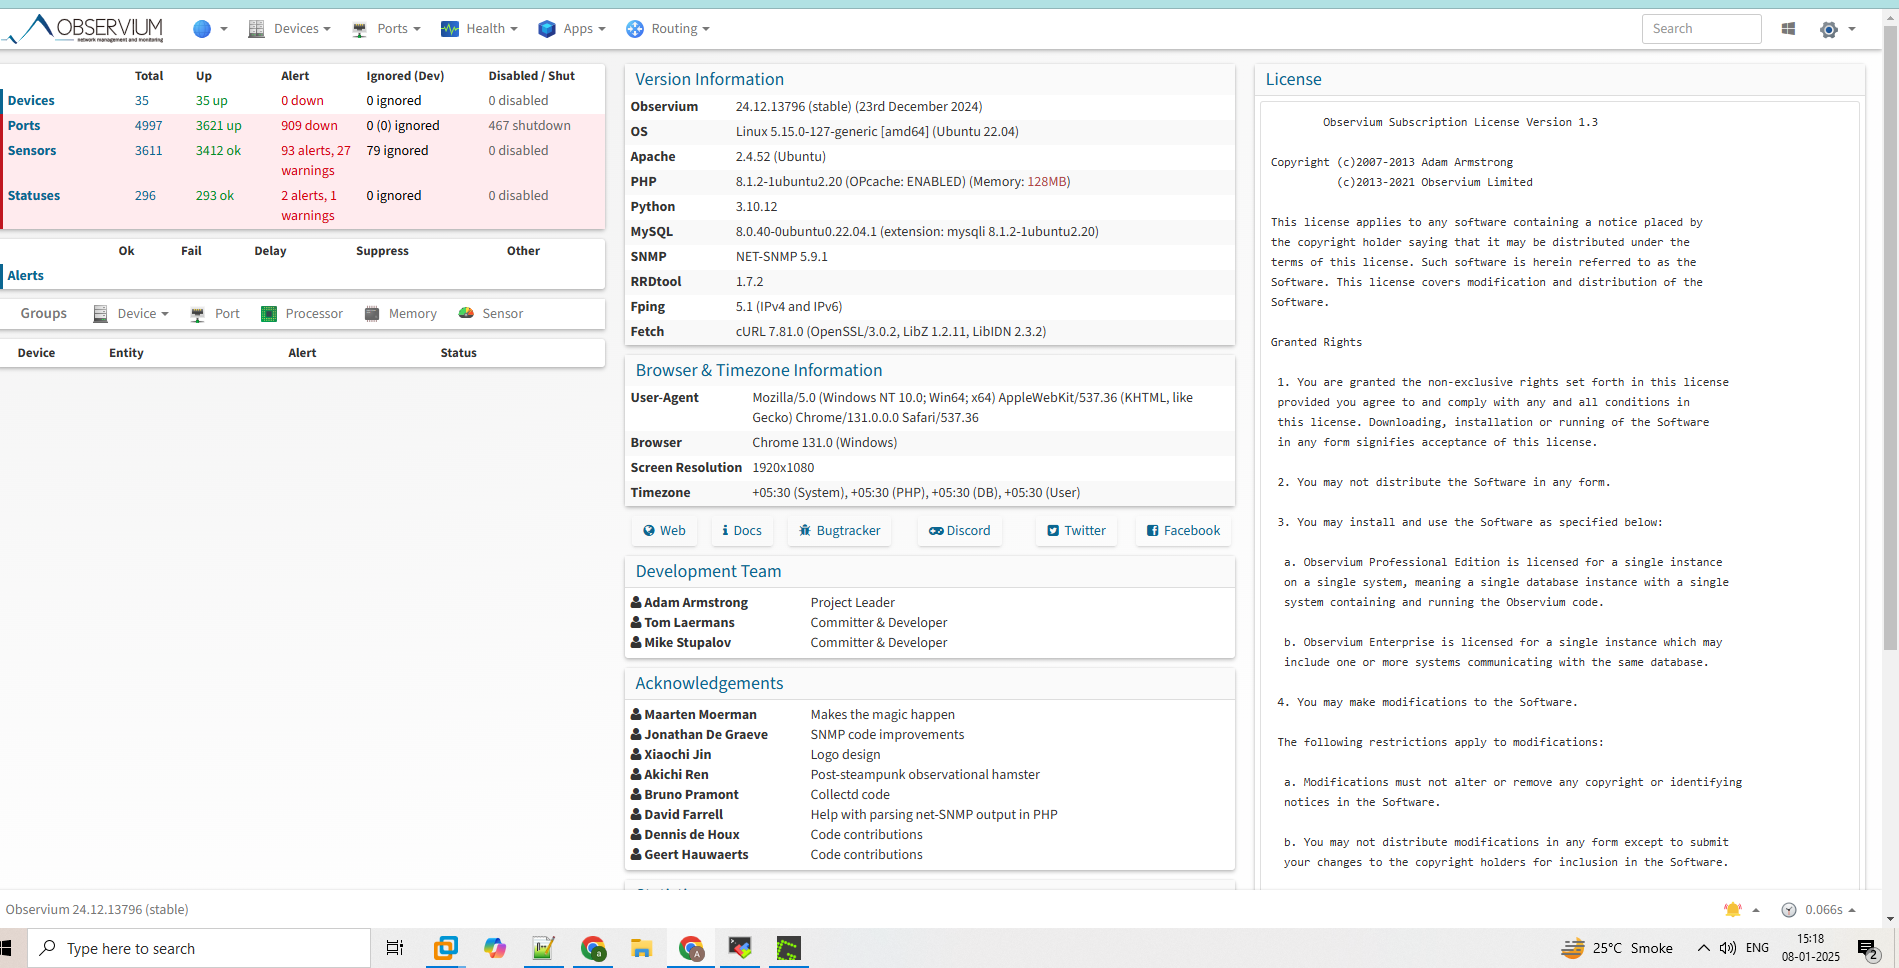Click the '467 shutdown' ports value
1899x968 pixels.
coord(529,125)
